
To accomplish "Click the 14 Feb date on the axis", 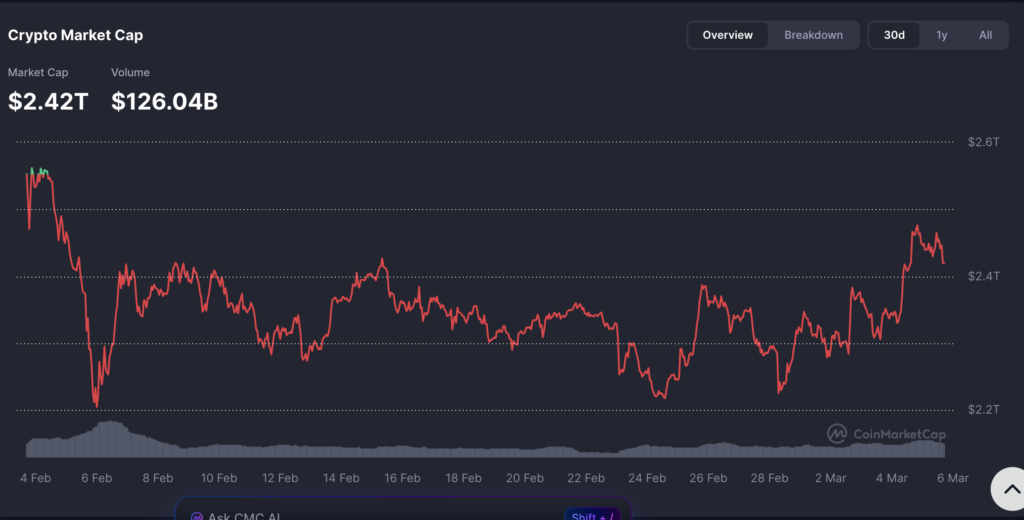I will pyautogui.click(x=341, y=478).
